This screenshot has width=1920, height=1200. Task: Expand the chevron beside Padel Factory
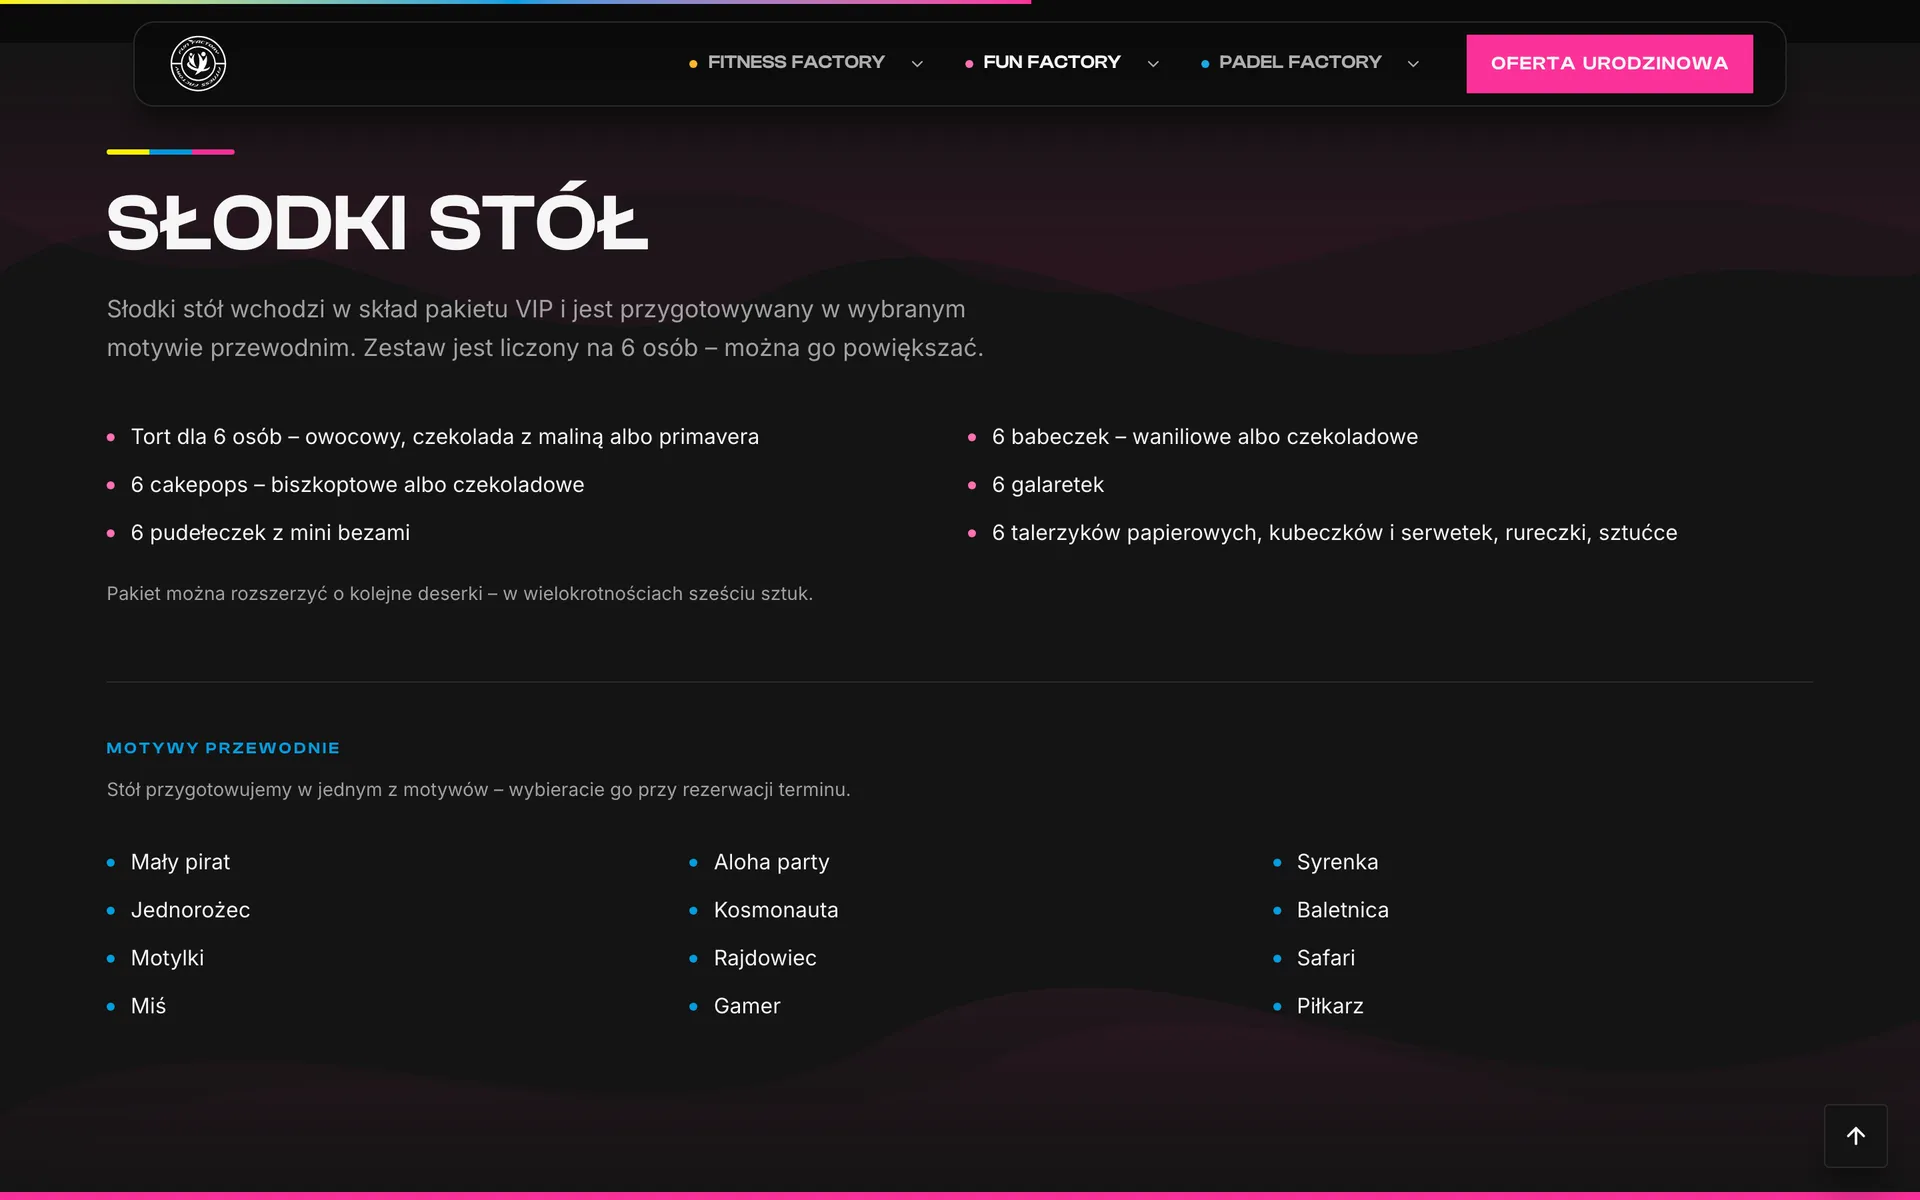tap(1413, 64)
